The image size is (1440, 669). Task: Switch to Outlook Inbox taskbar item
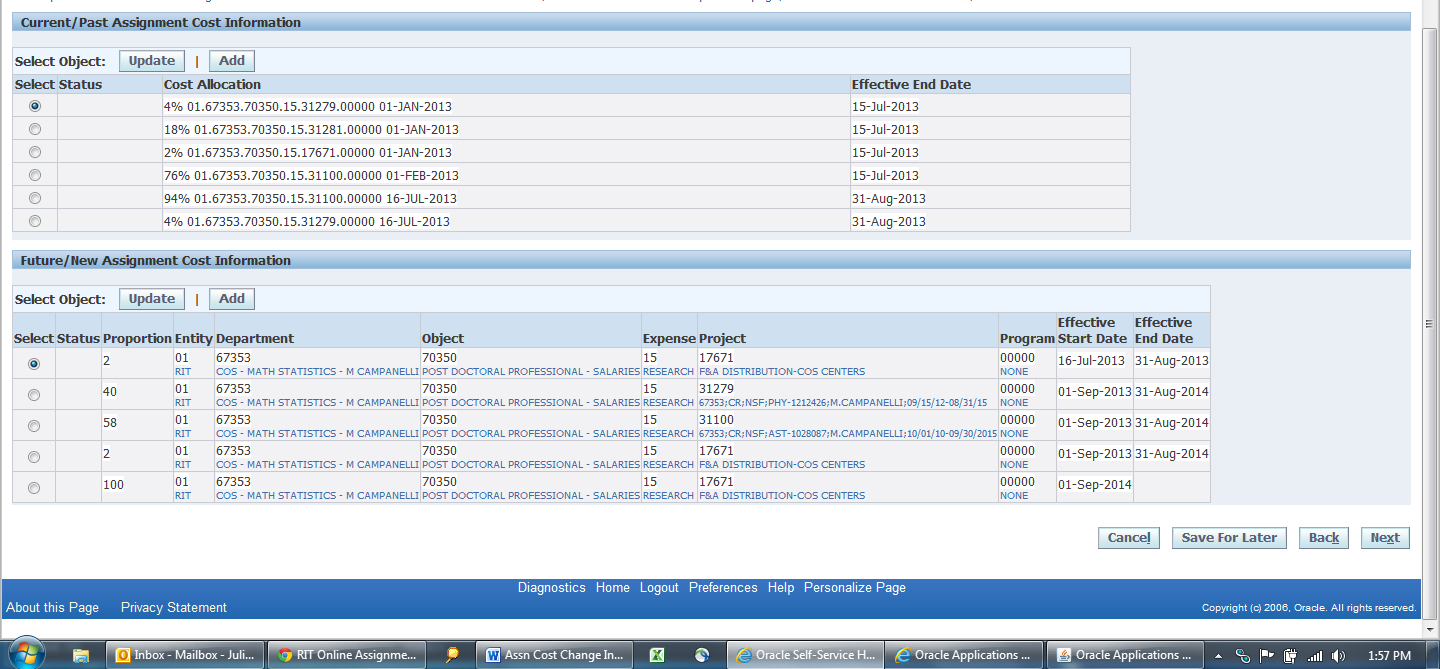click(x=187, y=655)
